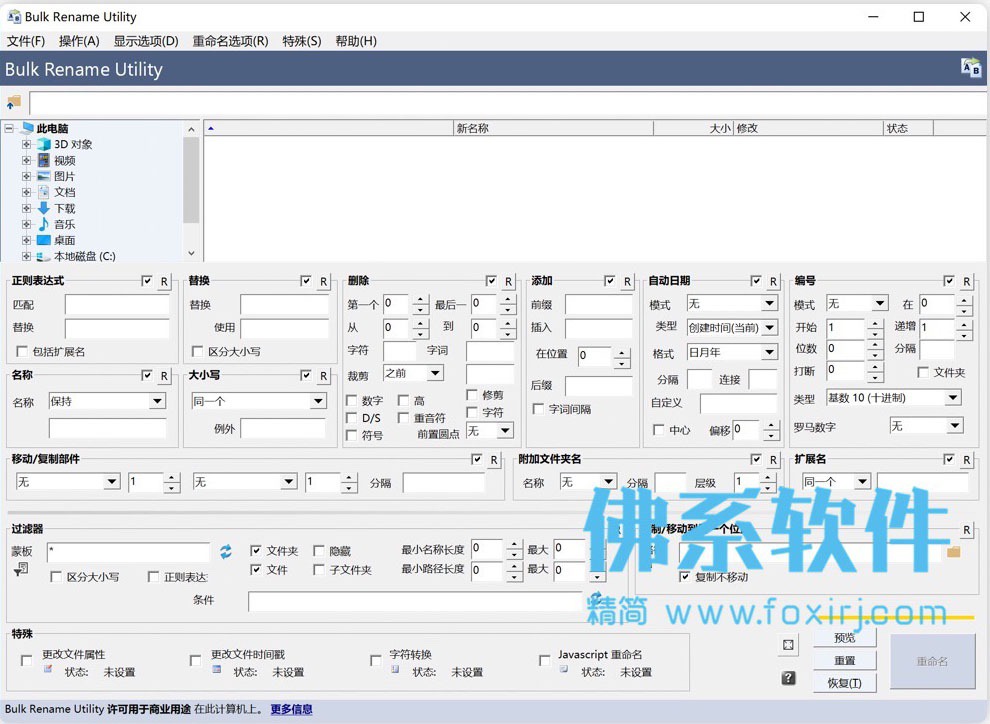Click the 更改文件属性 status icon
The width and height of the screenshot is (990, 724).
click(48, 669)
